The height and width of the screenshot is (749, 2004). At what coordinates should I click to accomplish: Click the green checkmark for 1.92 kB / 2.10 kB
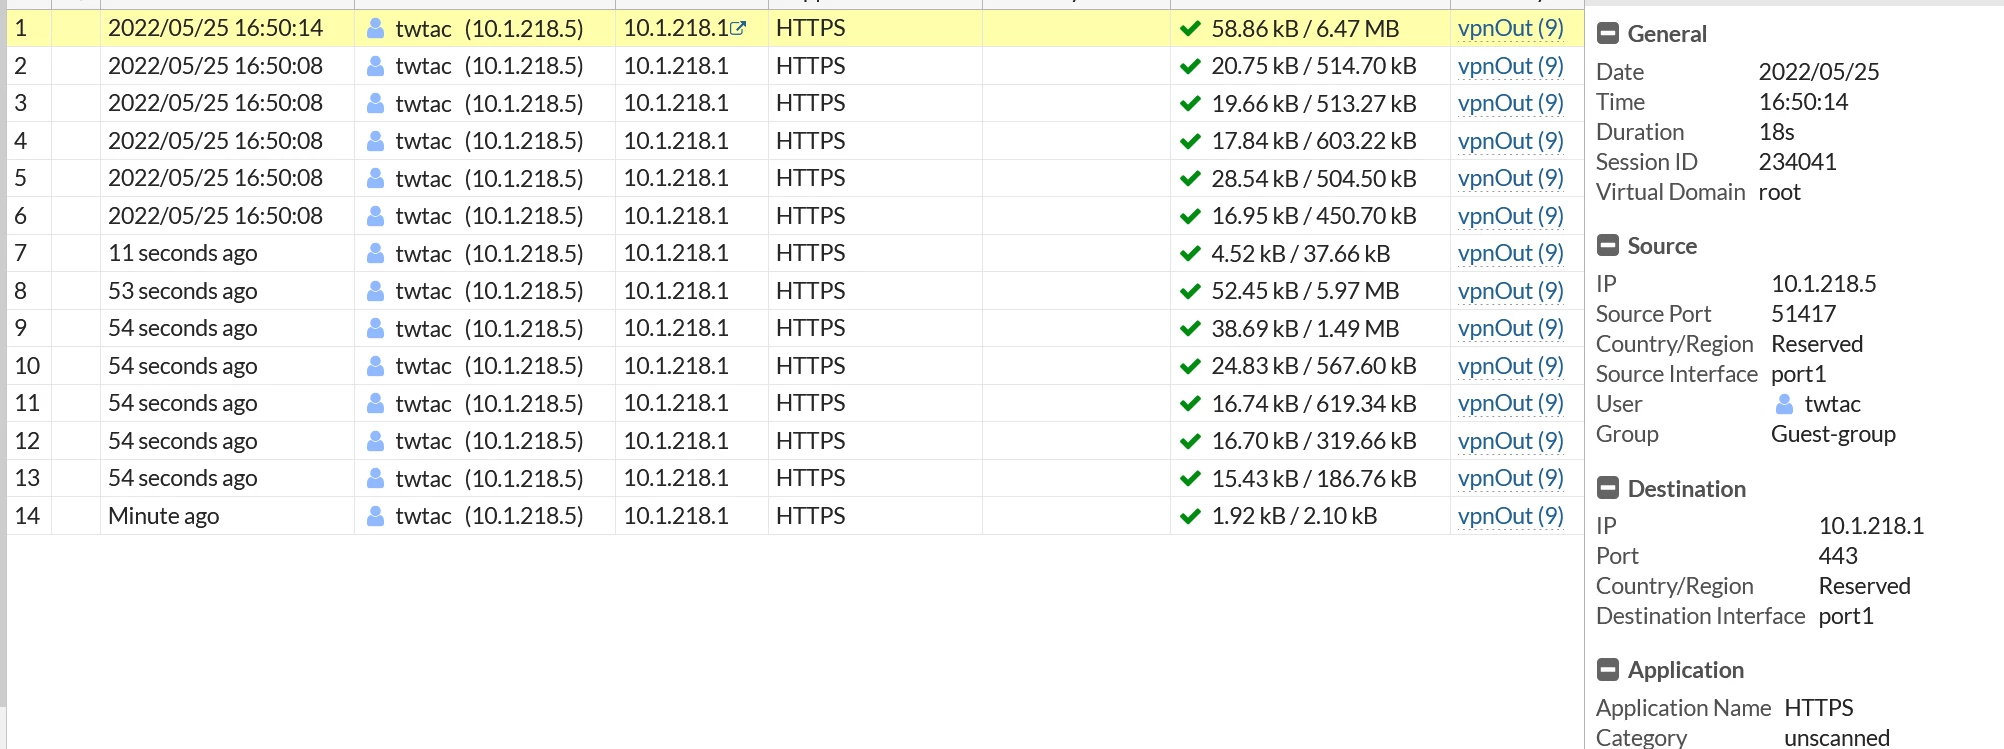[1190, 517]
